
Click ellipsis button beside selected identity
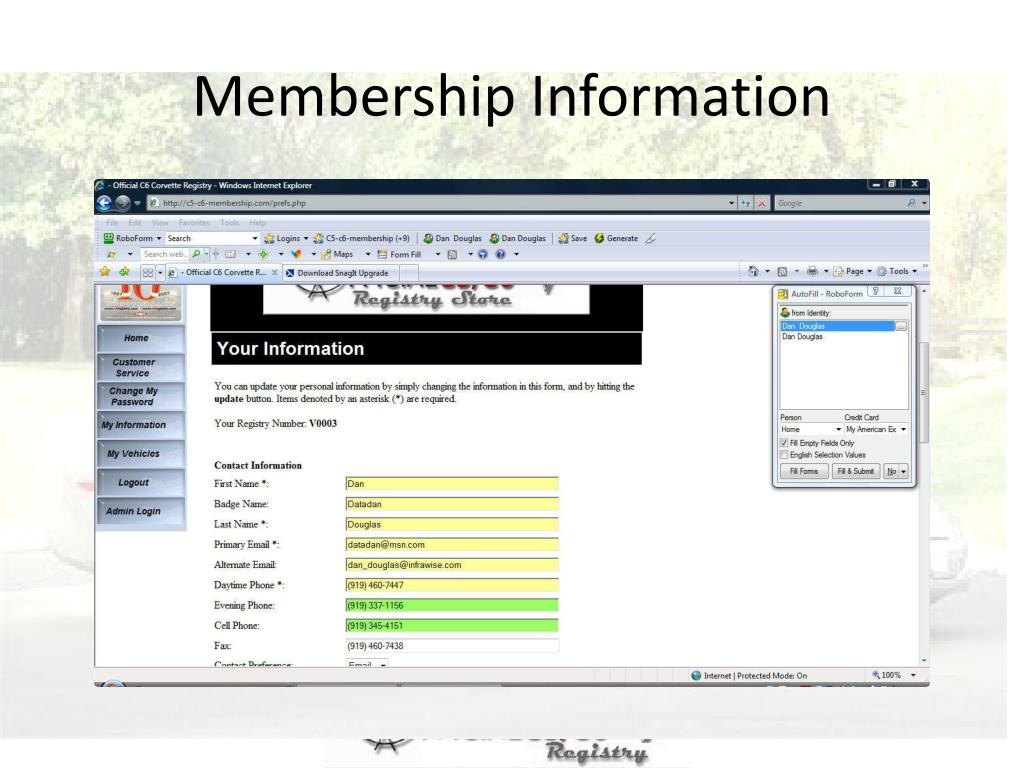tap(901, 326)
